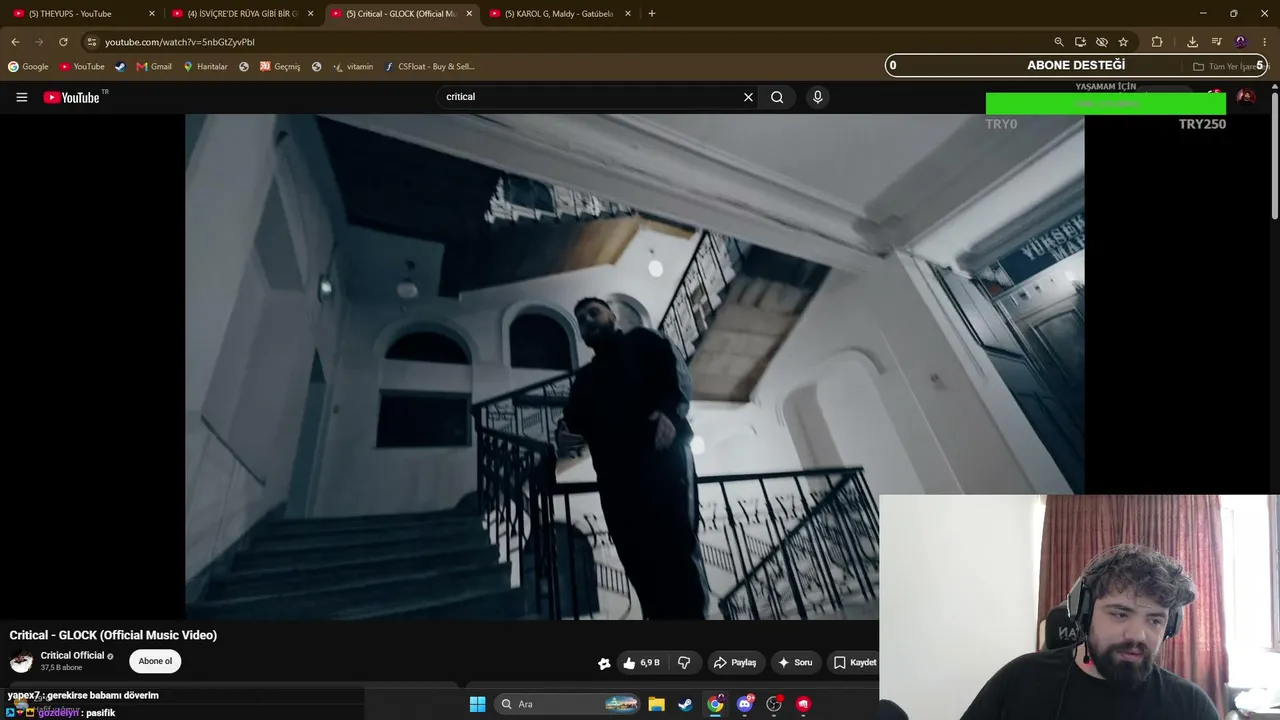Open the Haritalar bookmark
Screen dimensions: 1280x720
coord(205,67)
